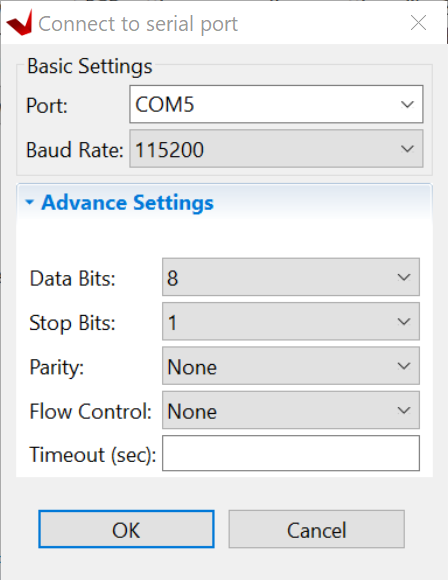Click the chevron in the Data Bits box

coord(404,277)
